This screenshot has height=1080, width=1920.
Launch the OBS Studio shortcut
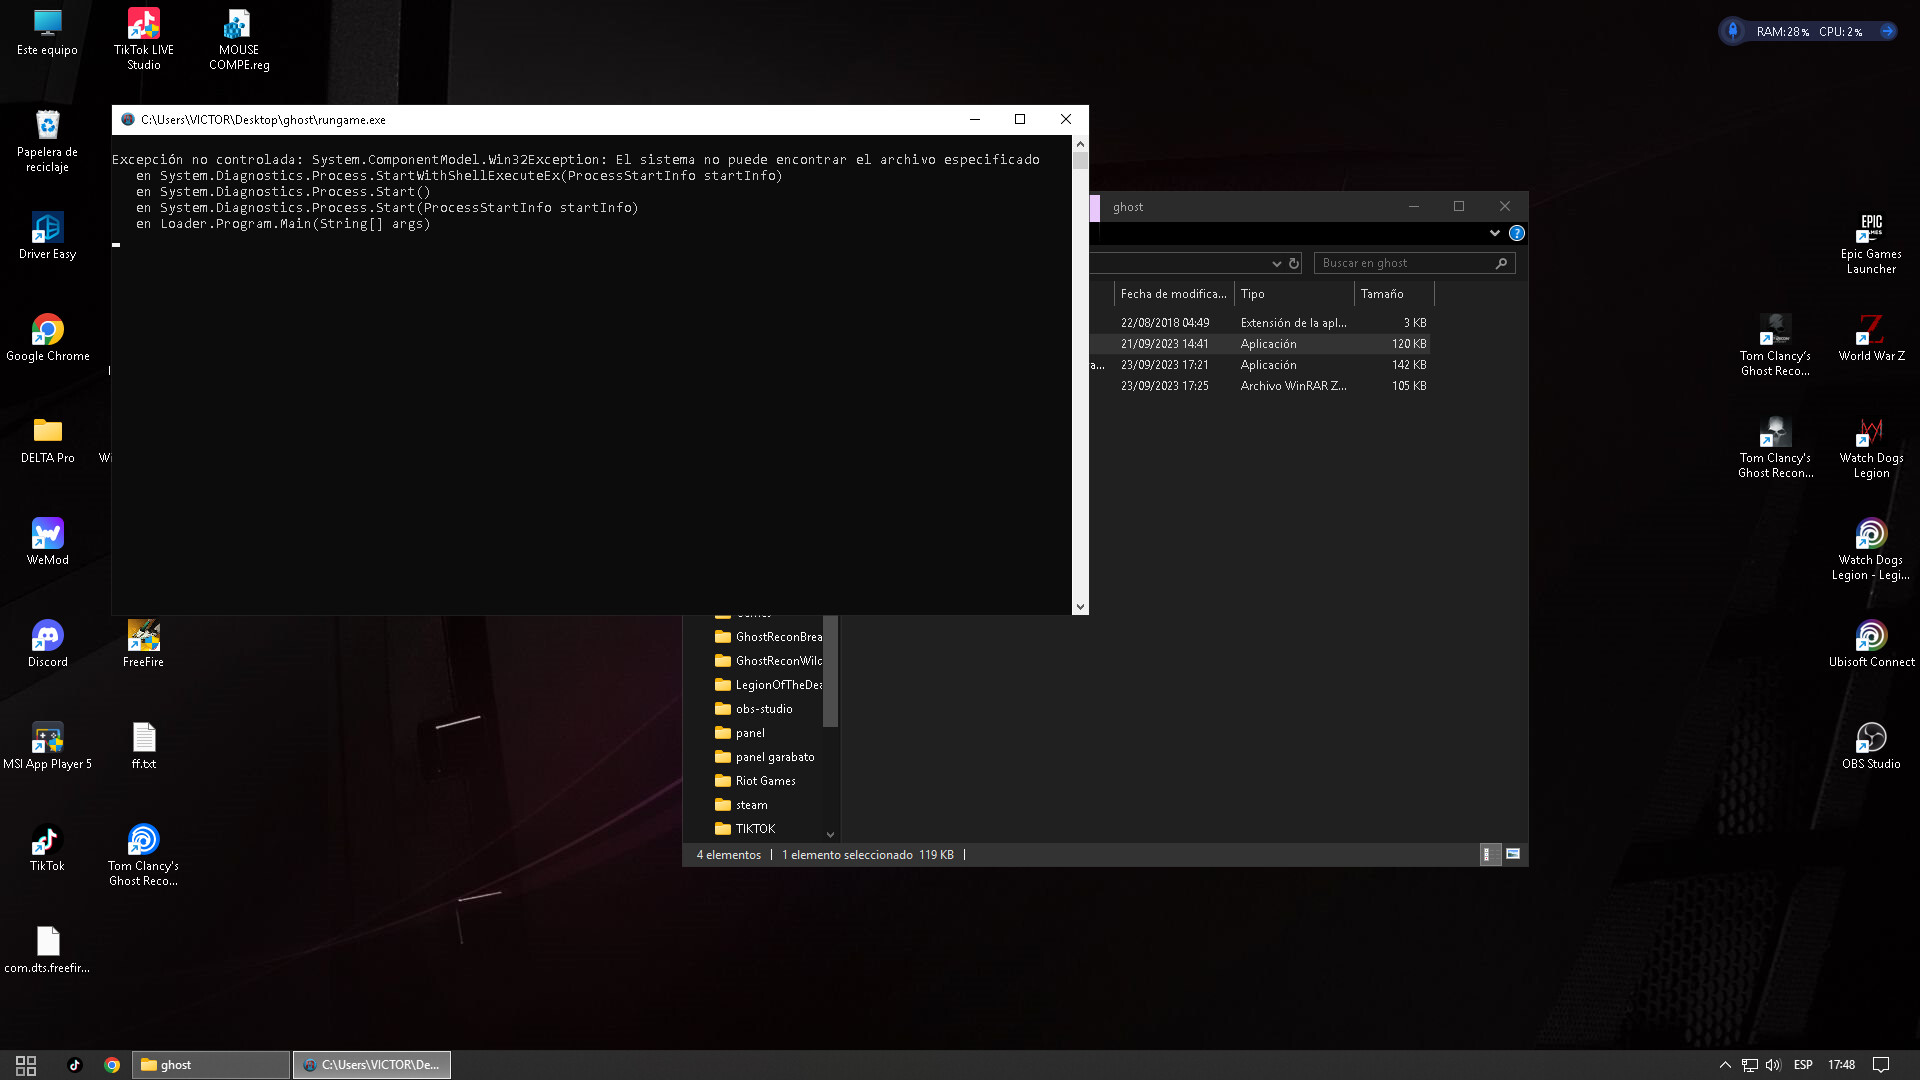coord(1870,739)
